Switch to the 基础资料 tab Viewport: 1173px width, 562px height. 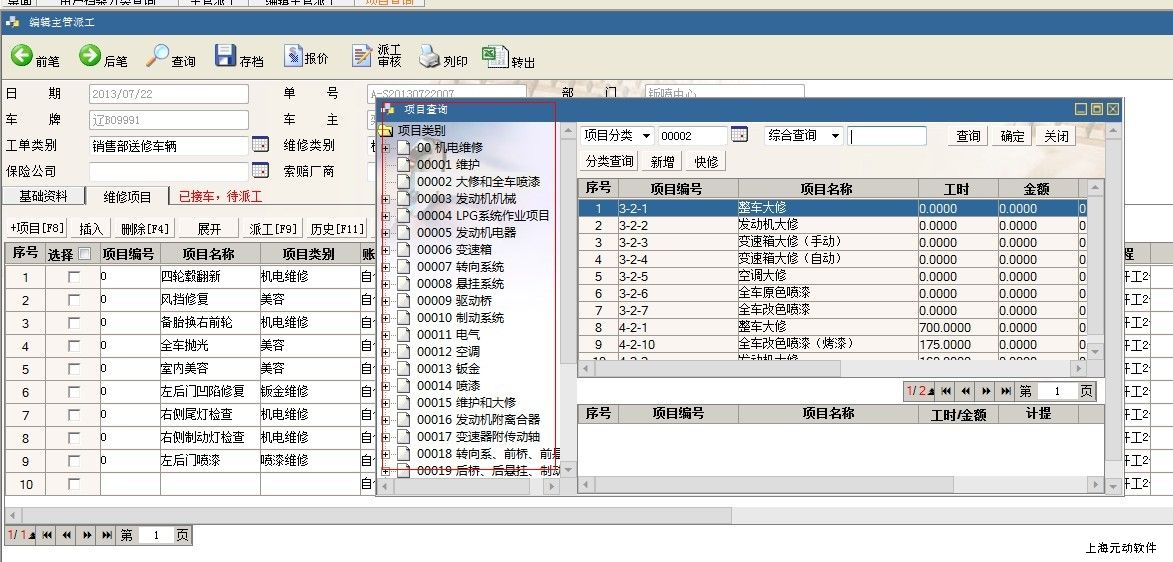coord(44,196)
